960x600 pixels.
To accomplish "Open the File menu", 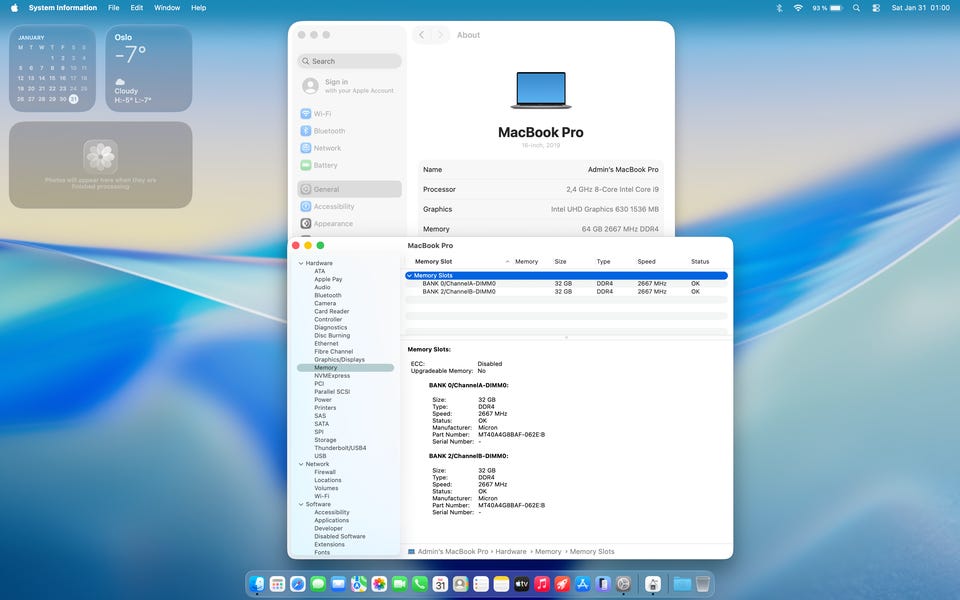I will [114, 8].
